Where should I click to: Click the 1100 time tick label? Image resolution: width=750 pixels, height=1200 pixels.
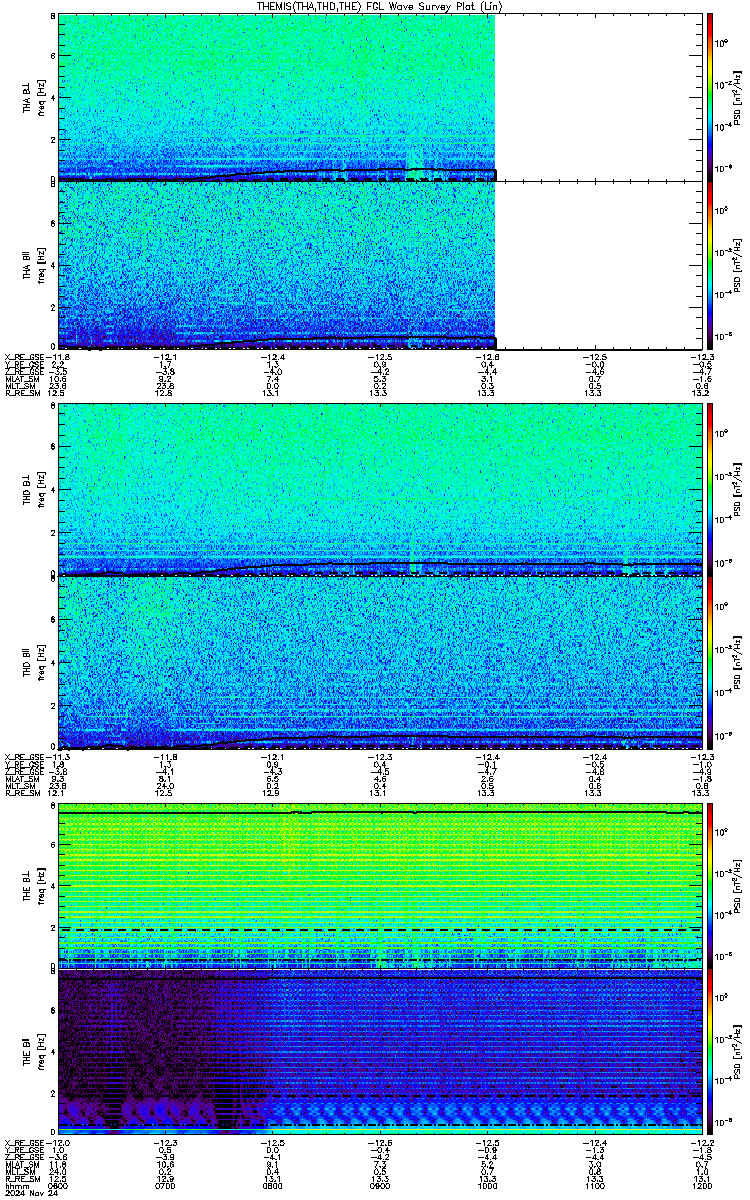pos(593,1185)
